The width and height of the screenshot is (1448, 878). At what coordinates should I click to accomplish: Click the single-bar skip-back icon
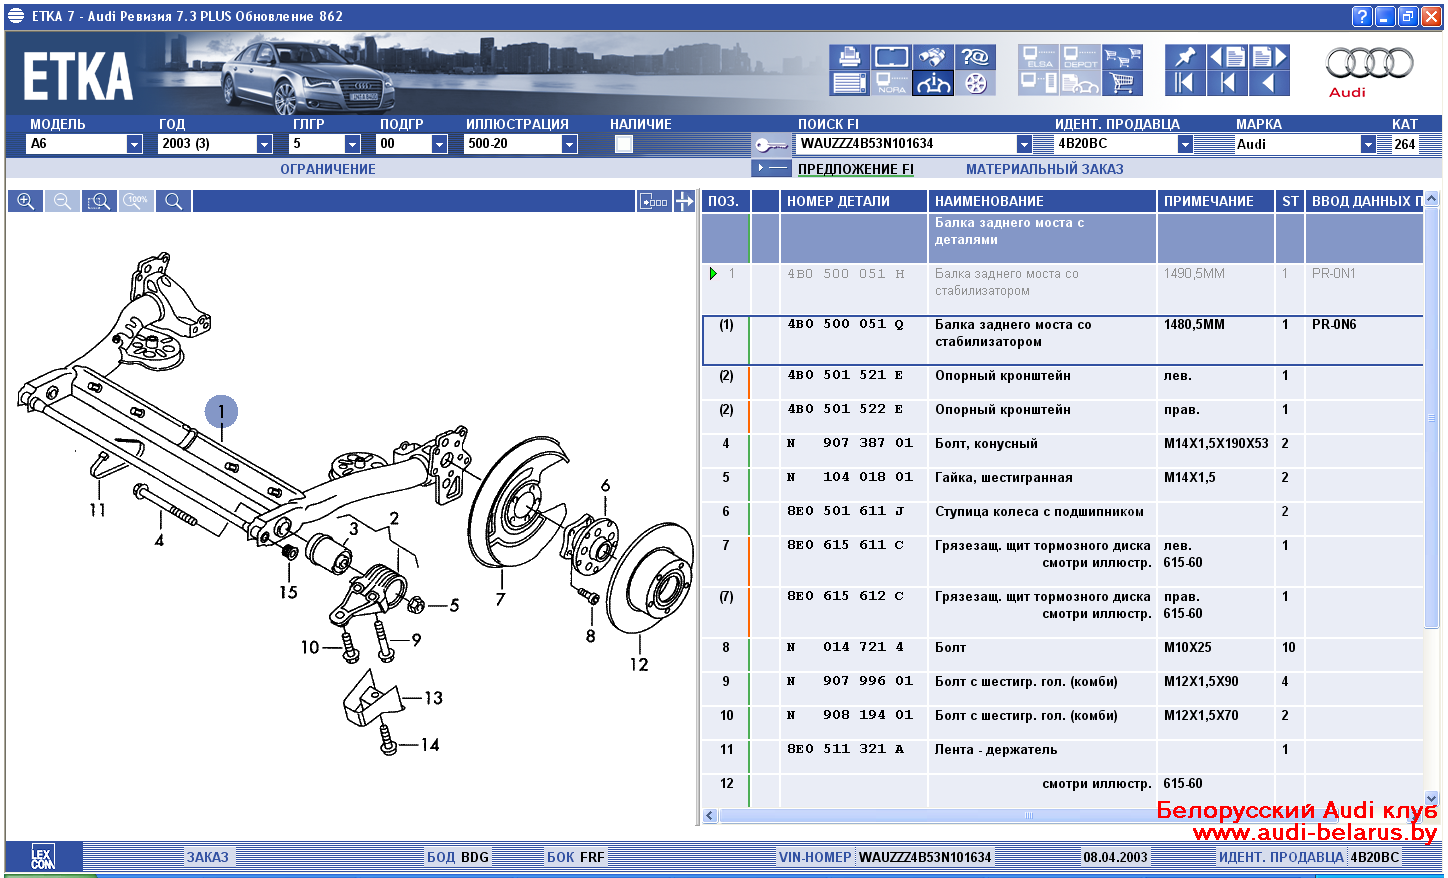click(1227, 83)
